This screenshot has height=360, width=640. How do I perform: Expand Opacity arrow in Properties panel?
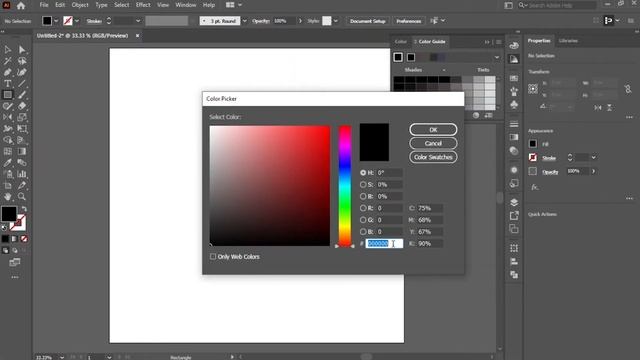click(x=593, y=171)
